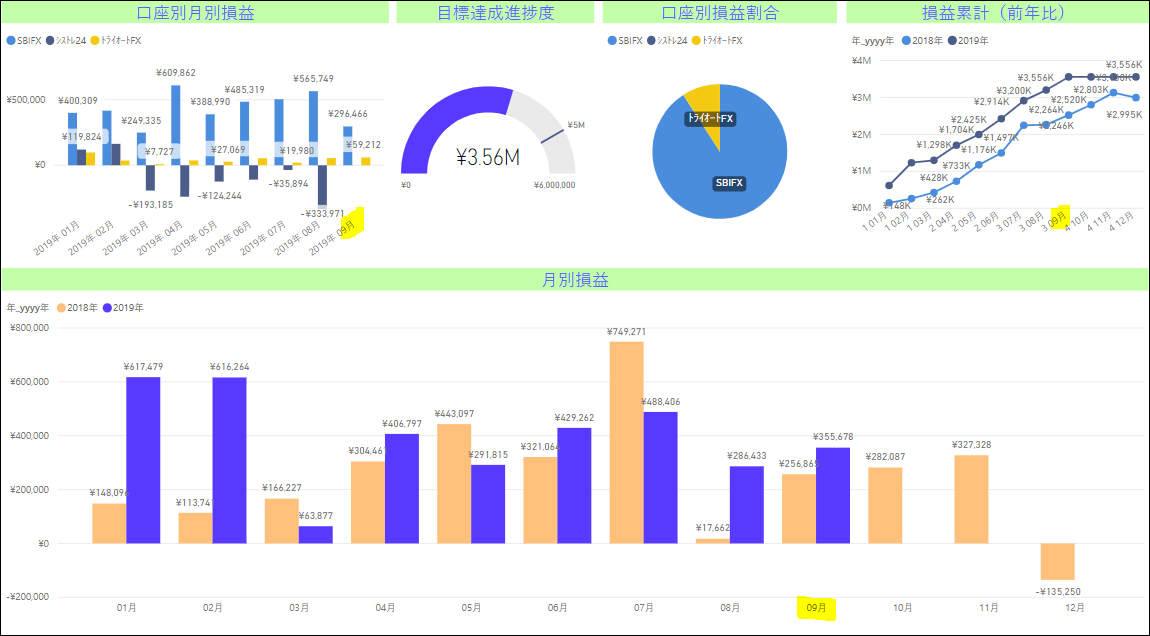This screenshot has height=636, width=1150.
Task: Select the 2018年 bar for 01月 (¥148,096)
Action: click(x=109, y=523)
